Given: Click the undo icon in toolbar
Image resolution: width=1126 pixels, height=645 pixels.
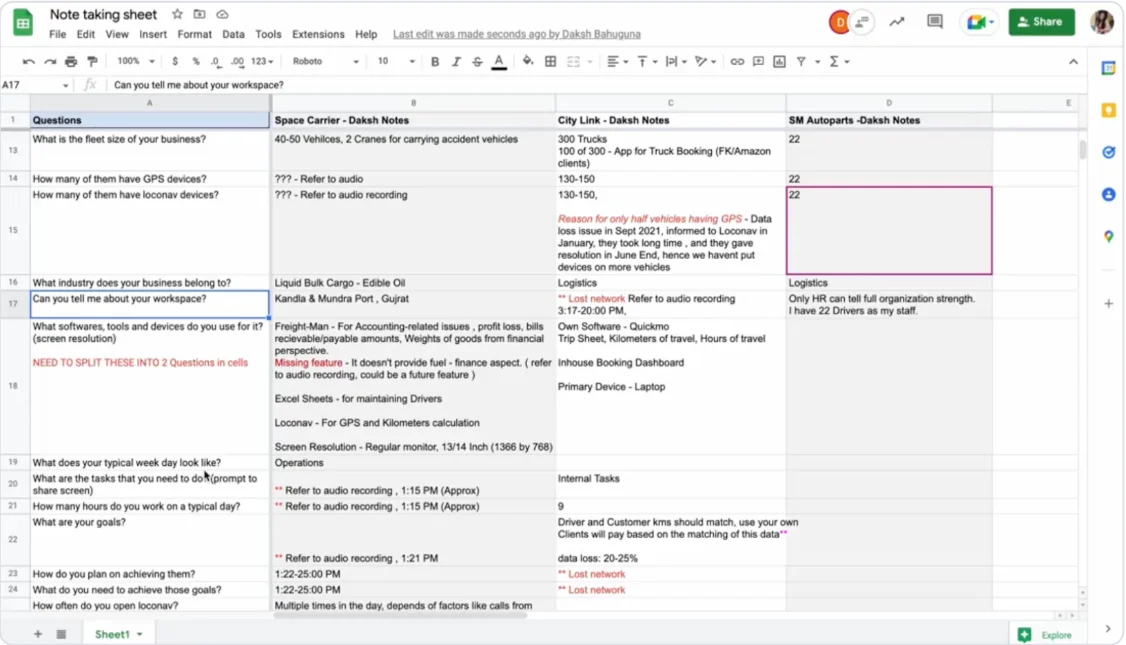Looking at the screenshot, I should [x=29, y=62].
